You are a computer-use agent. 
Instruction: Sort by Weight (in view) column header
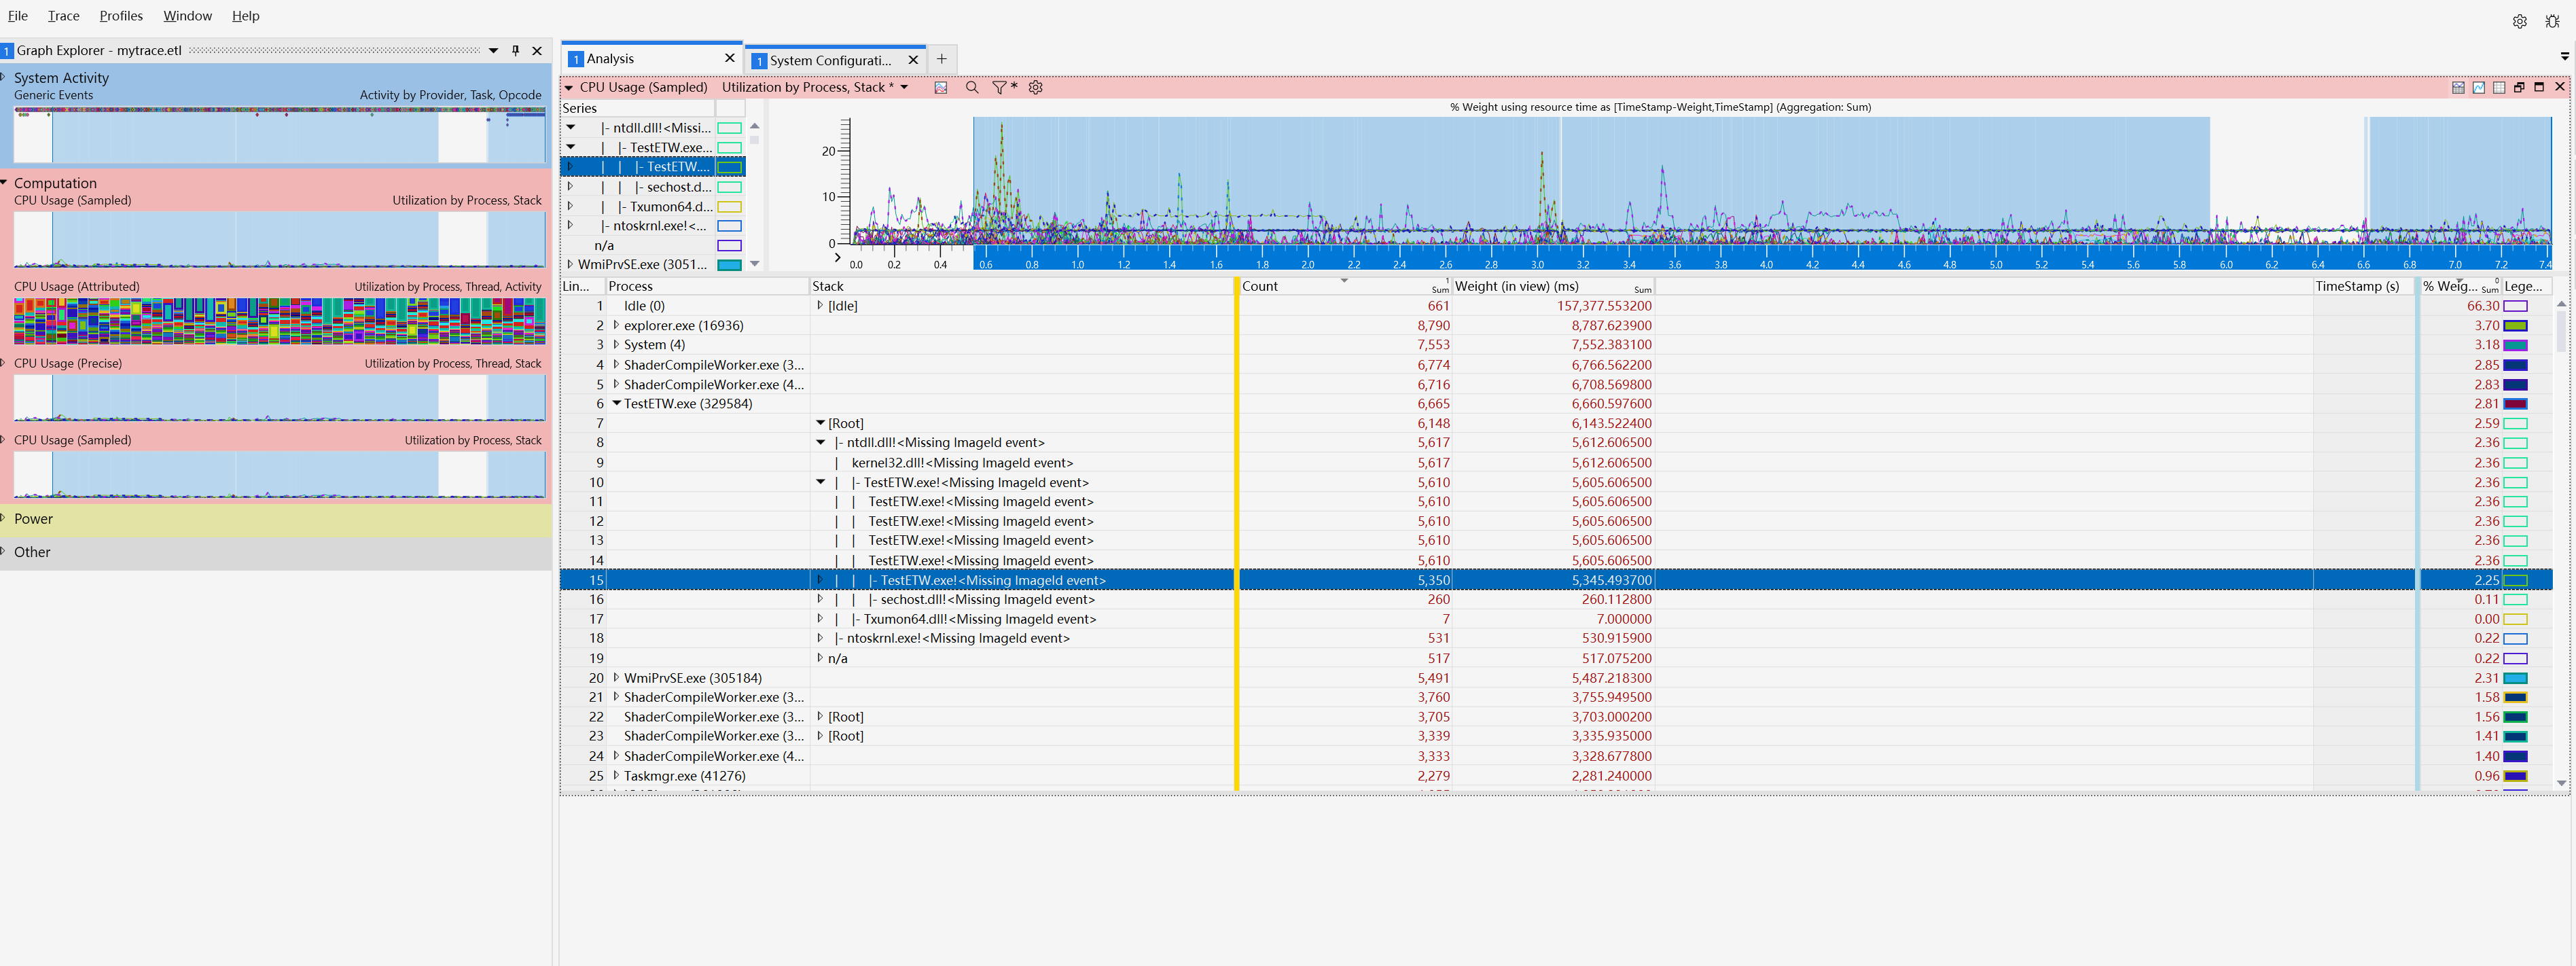coord(1516,286)
